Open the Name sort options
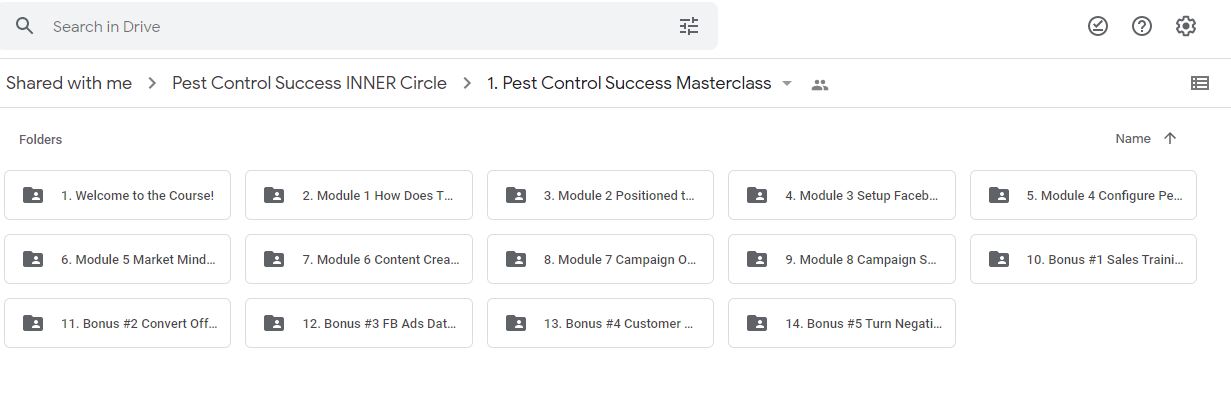Viewport: 1231px width, 411px height. (1133, 139)
